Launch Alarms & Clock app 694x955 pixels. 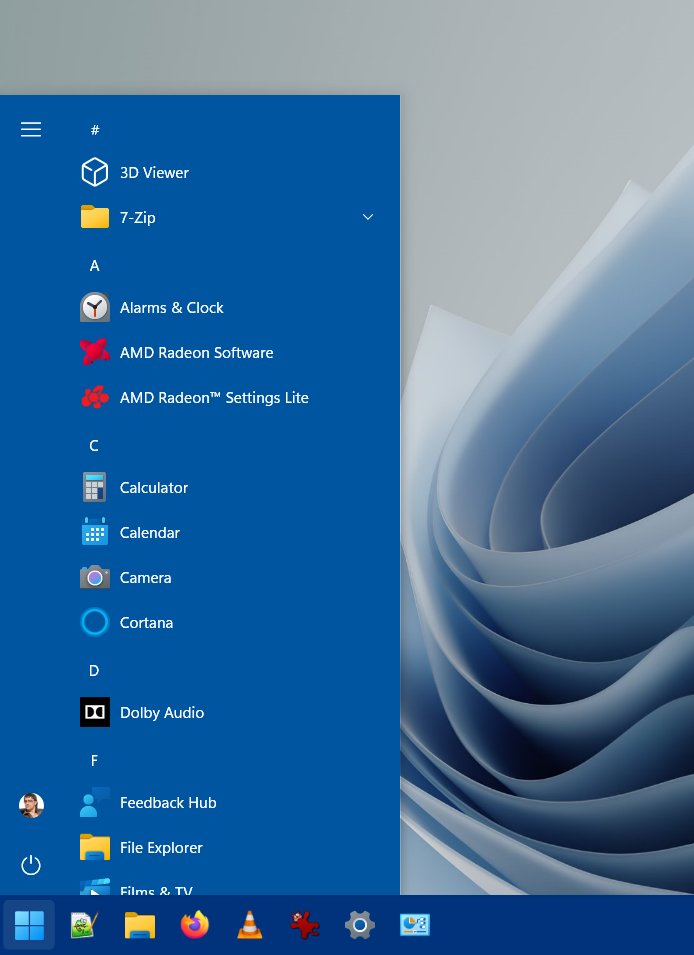[x=171, y=308]
